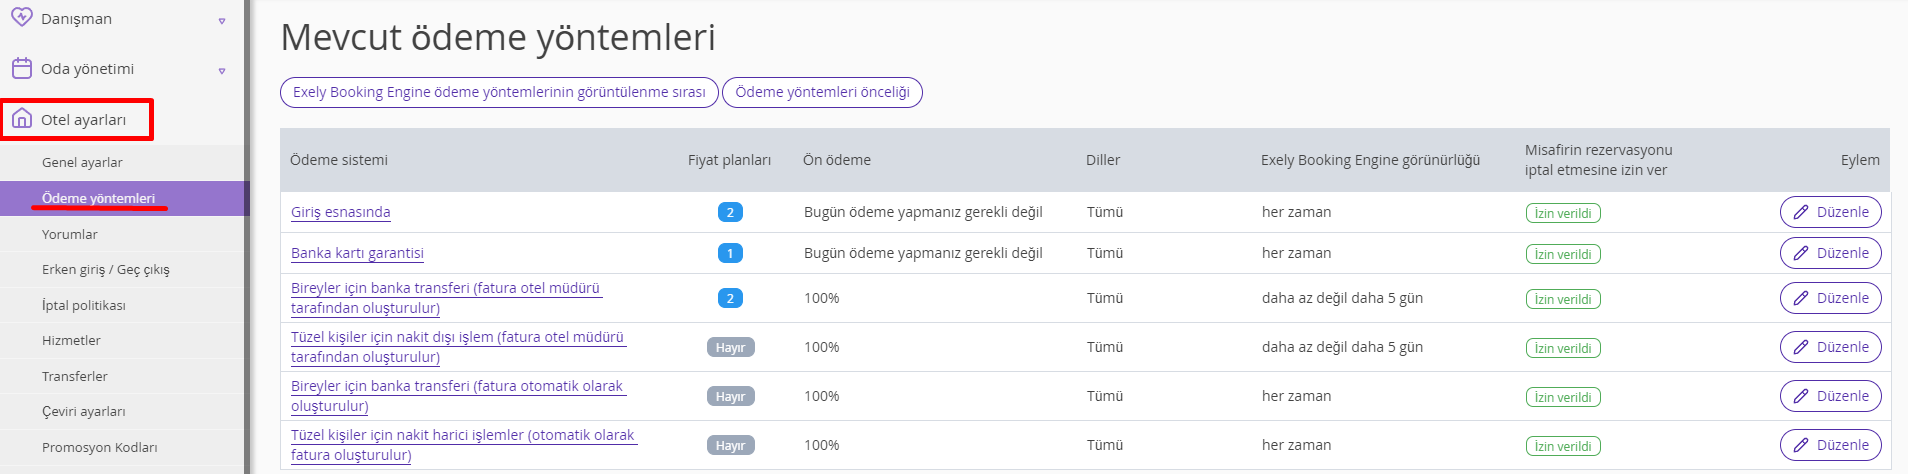
Task: Select Yorumlar submenu item
Action: pyautogui.click(x=70, y=234)
